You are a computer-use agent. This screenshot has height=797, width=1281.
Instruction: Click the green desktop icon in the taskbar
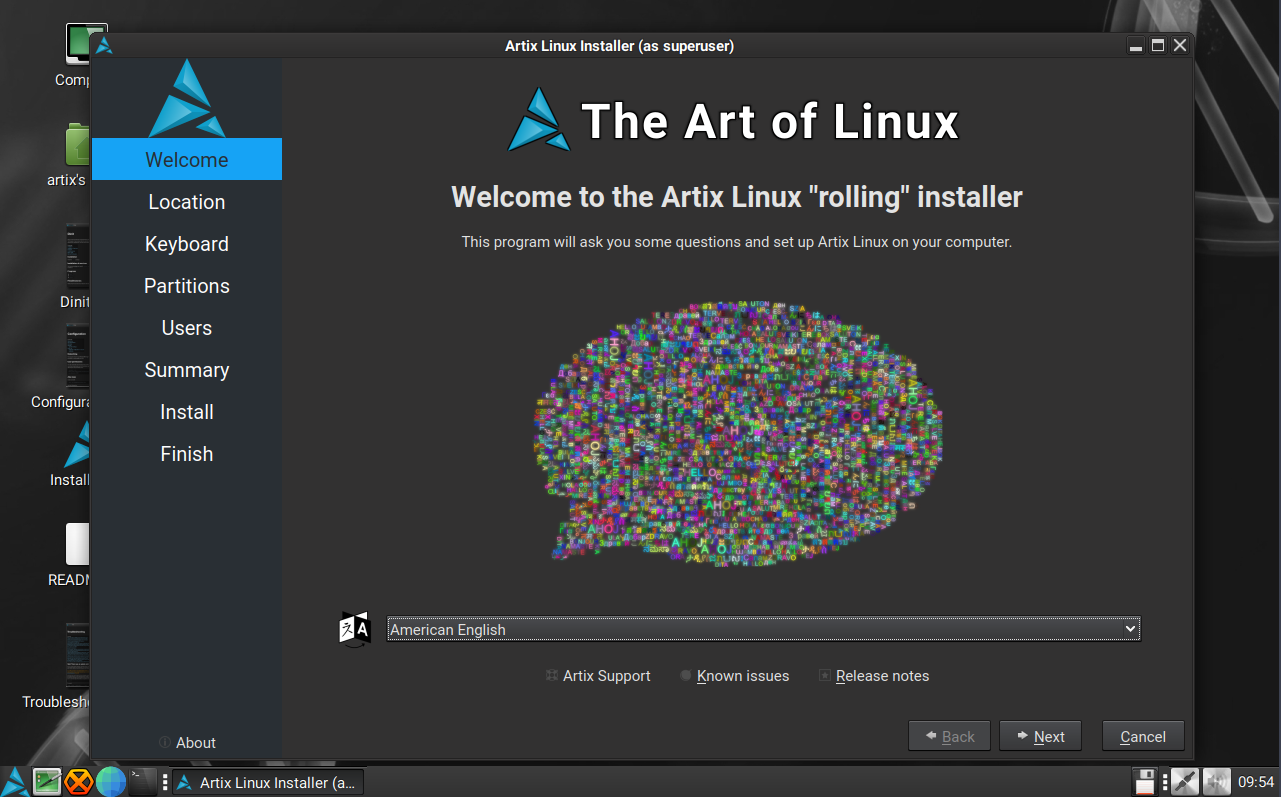[47, 781]
